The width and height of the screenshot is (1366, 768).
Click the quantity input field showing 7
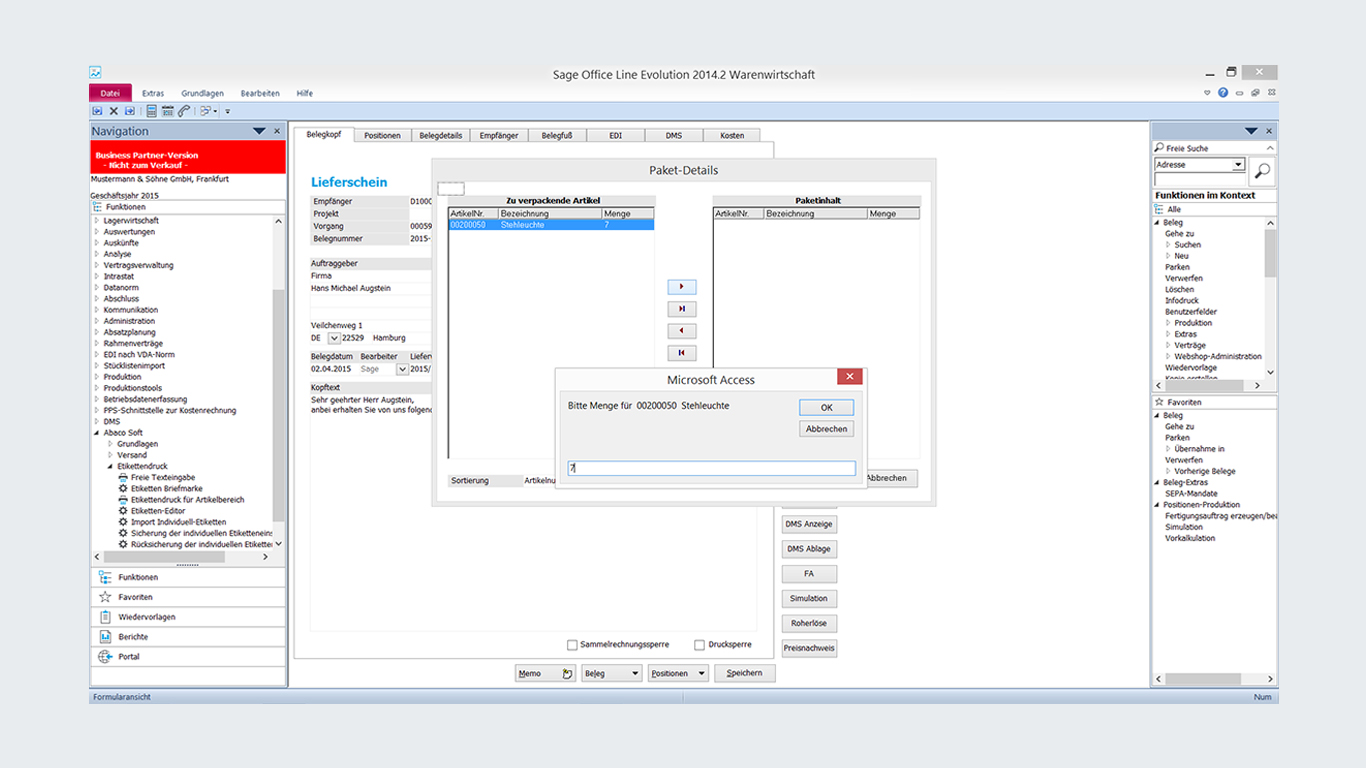[x=712, y=468]
